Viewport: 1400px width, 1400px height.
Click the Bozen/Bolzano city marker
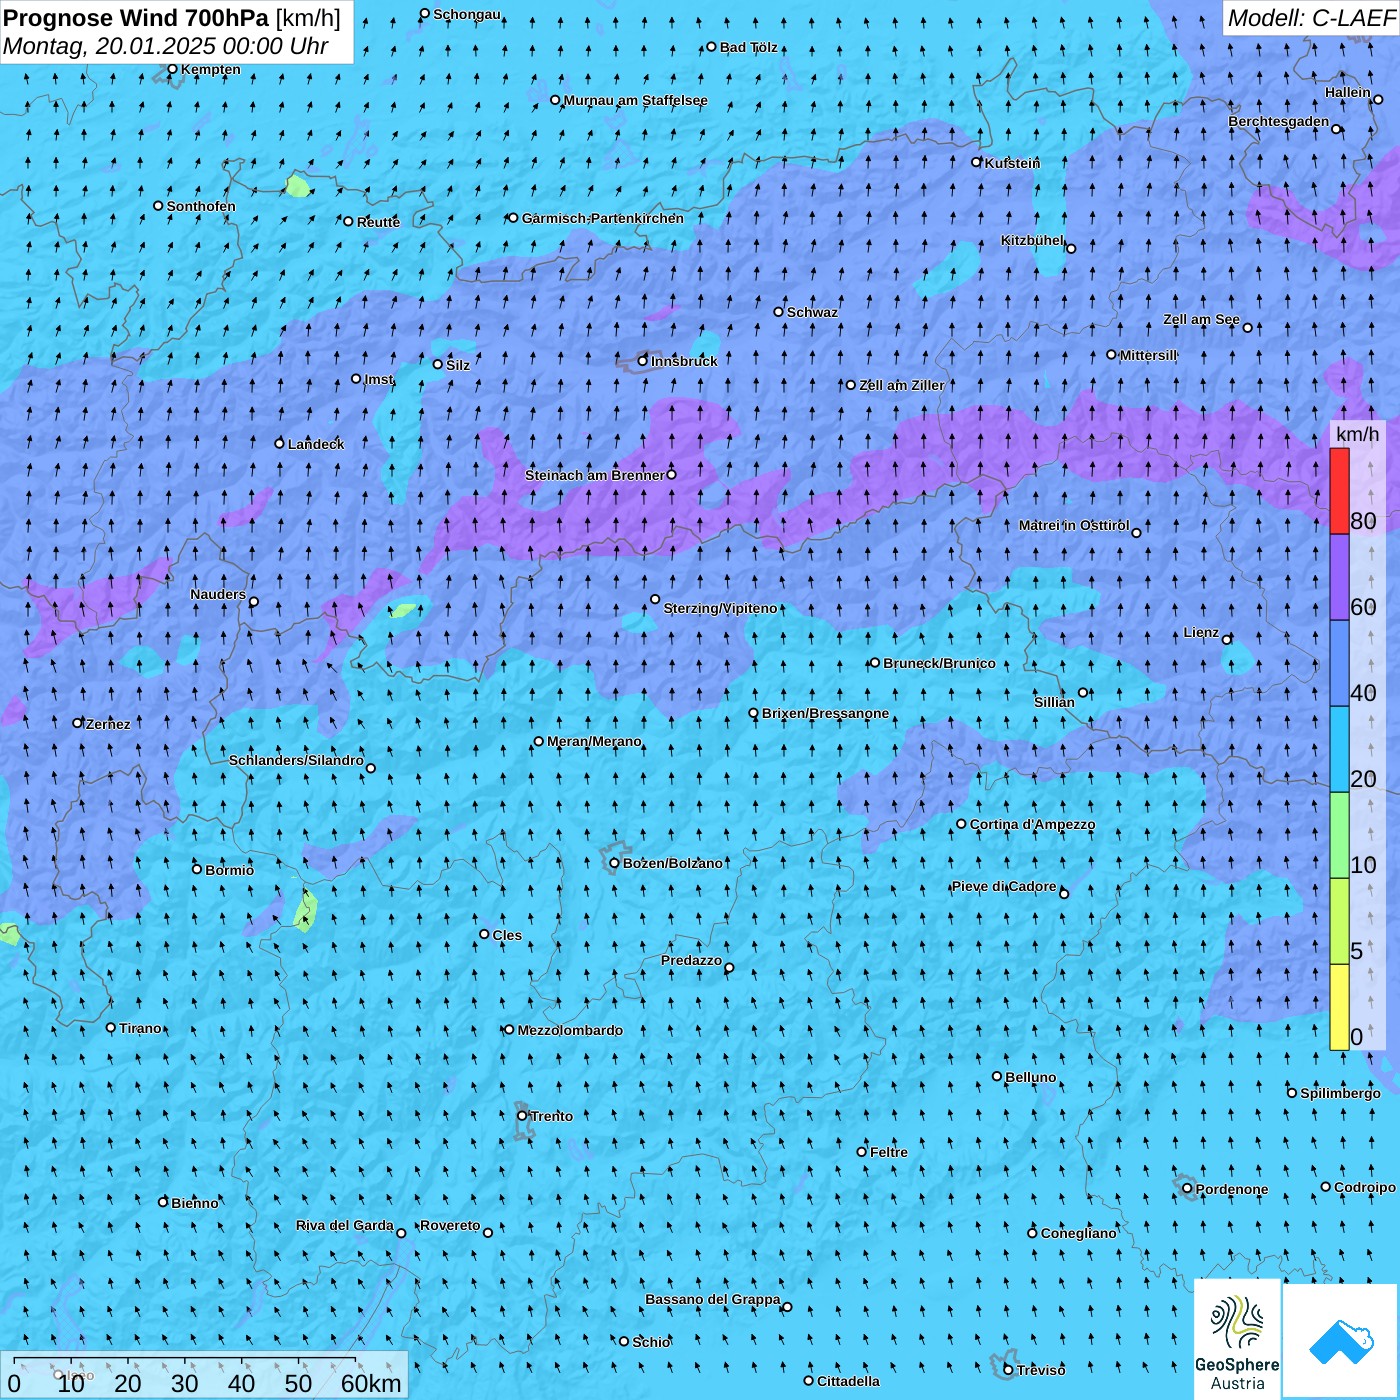tap(614, 863)
